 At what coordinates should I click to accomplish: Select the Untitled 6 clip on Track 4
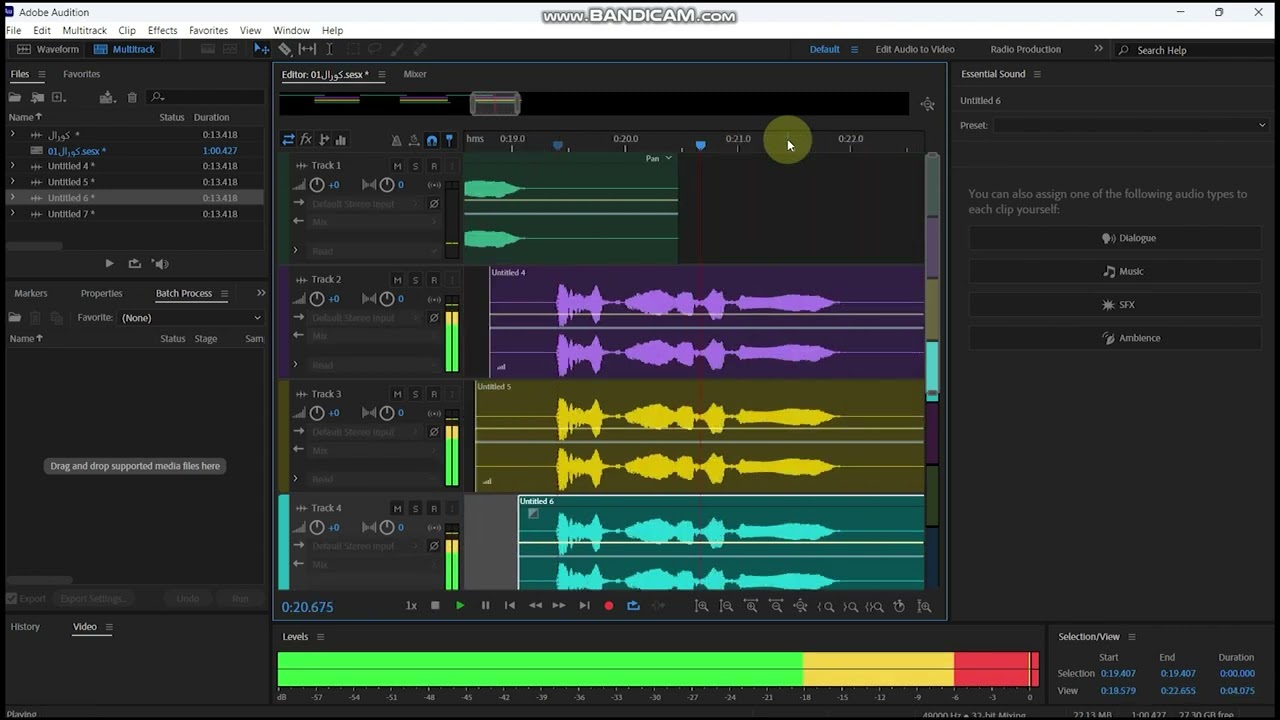point(720,543)
